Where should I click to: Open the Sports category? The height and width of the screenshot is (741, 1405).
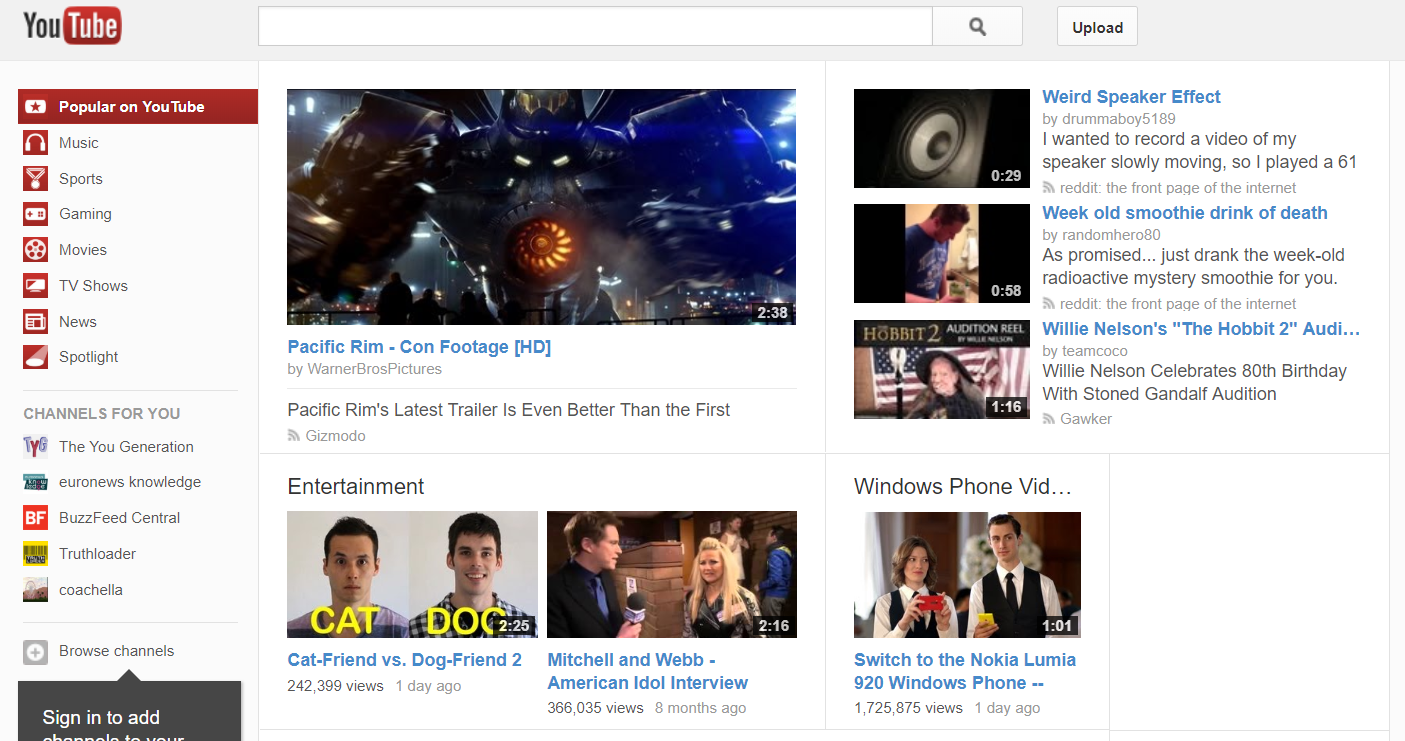(81, 179)
